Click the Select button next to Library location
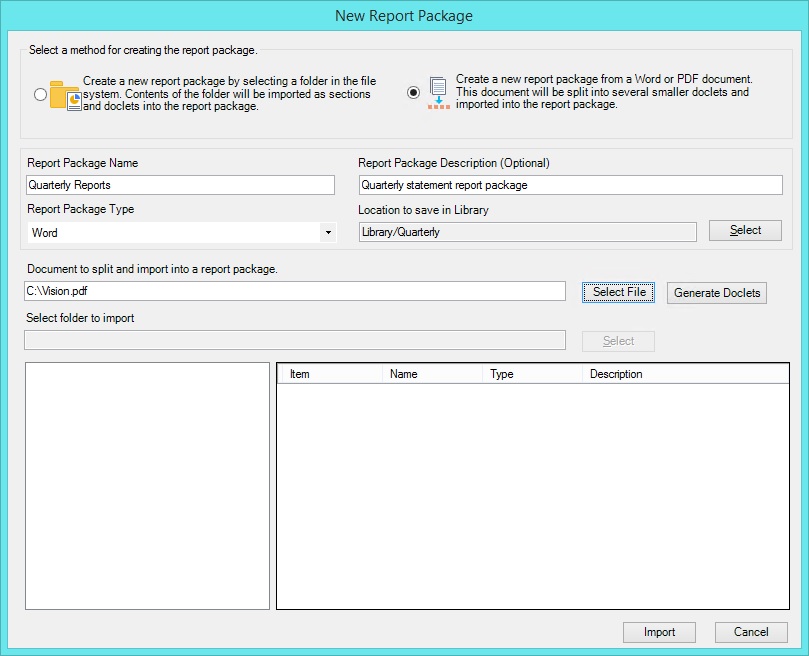Screen dimensions: 809x656 click(744, 230)
